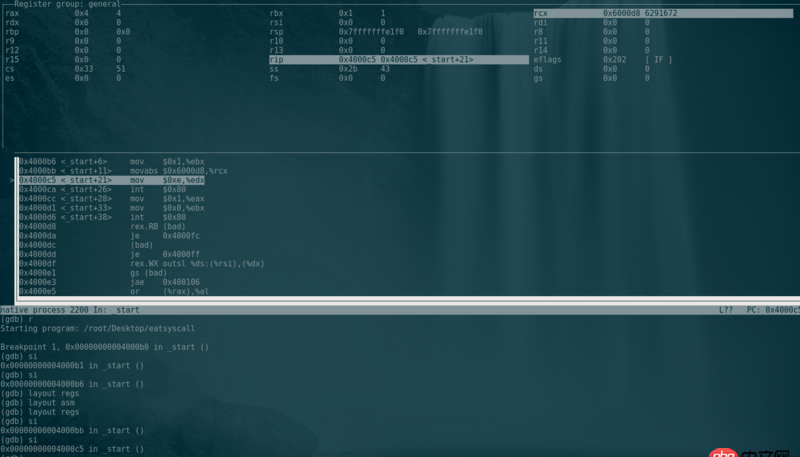Select the movabs $0x6000d8,%rcx instruction line
800x457 pixels.
pos(123,171)
